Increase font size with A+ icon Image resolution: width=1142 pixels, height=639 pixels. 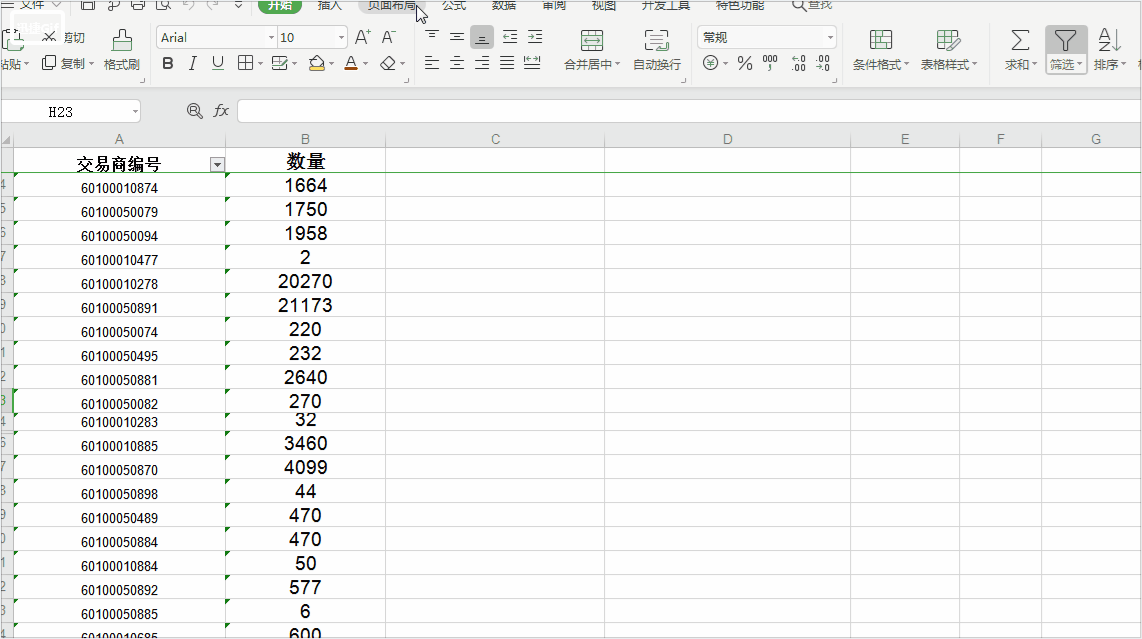(363, 37)
